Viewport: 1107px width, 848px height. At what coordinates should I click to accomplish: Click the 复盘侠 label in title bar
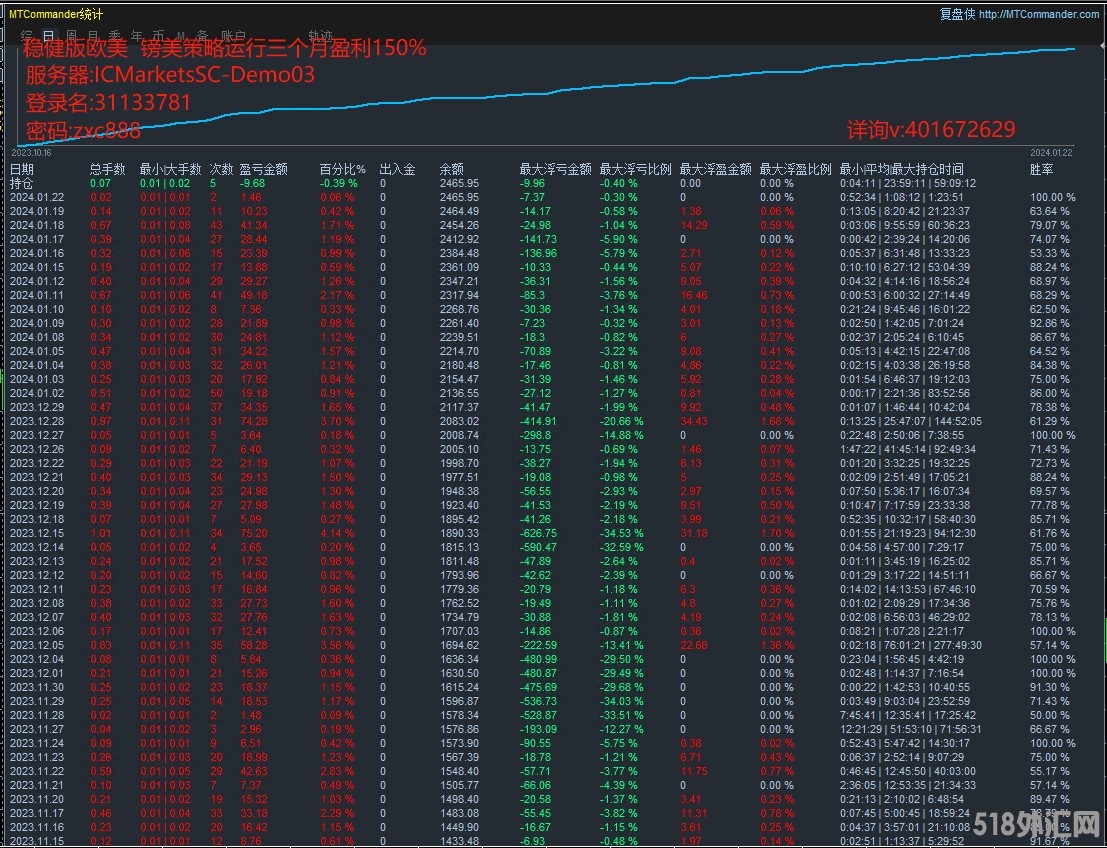[957, 14]
